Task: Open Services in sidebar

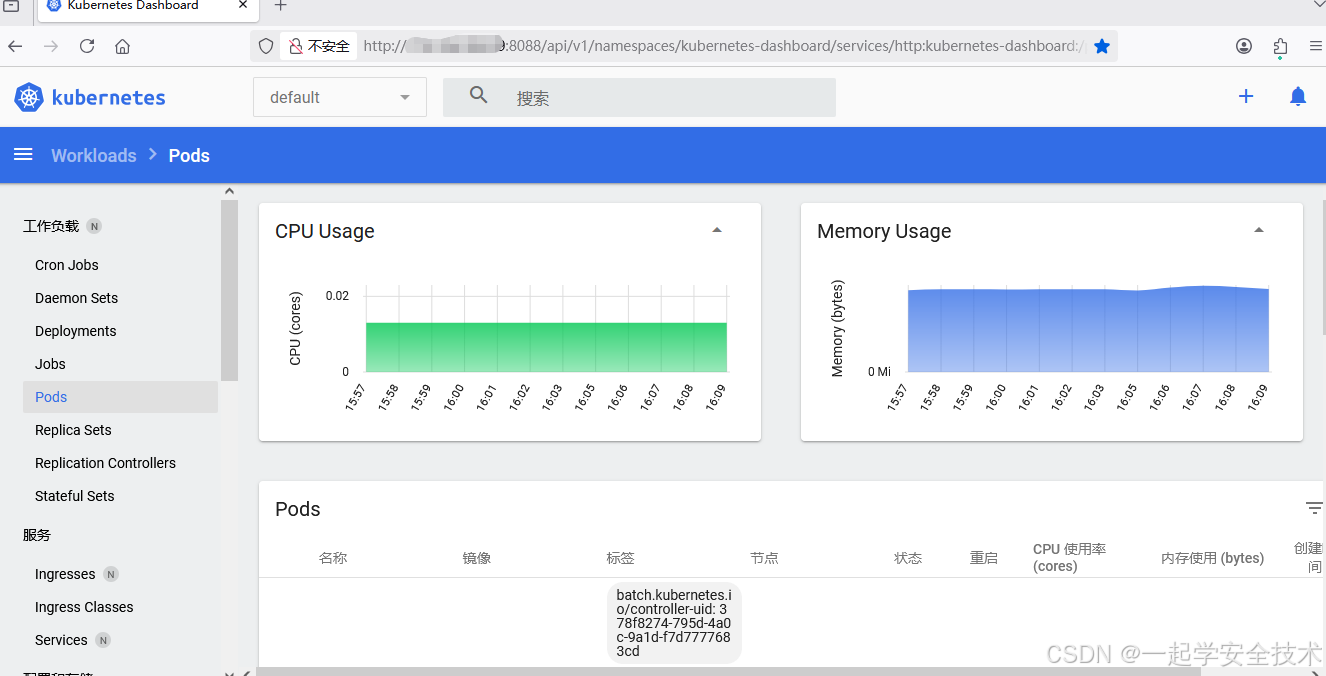Action: (x=61, y=640)
